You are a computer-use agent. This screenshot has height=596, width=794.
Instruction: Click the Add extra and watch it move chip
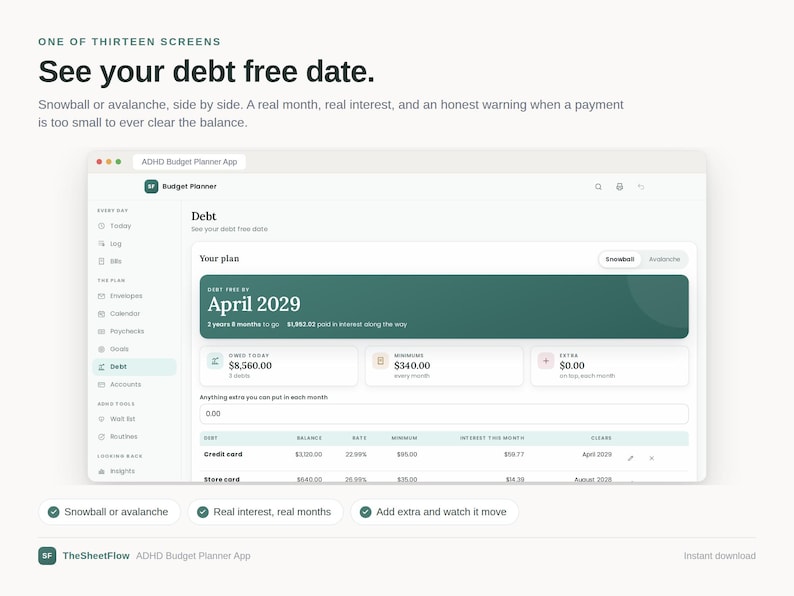(x=434, y=512)
